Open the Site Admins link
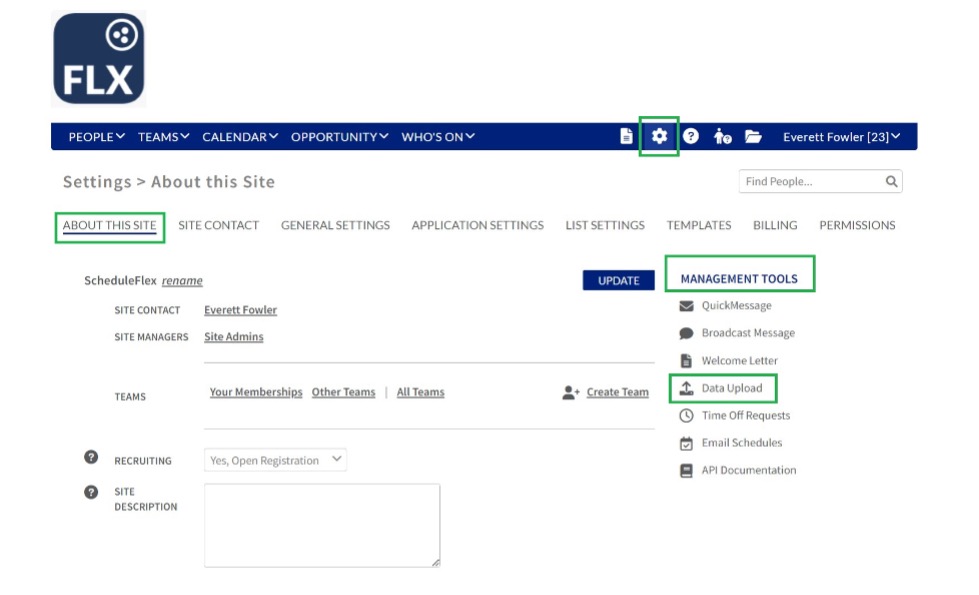The image size is (979, 595). point(234,337)
